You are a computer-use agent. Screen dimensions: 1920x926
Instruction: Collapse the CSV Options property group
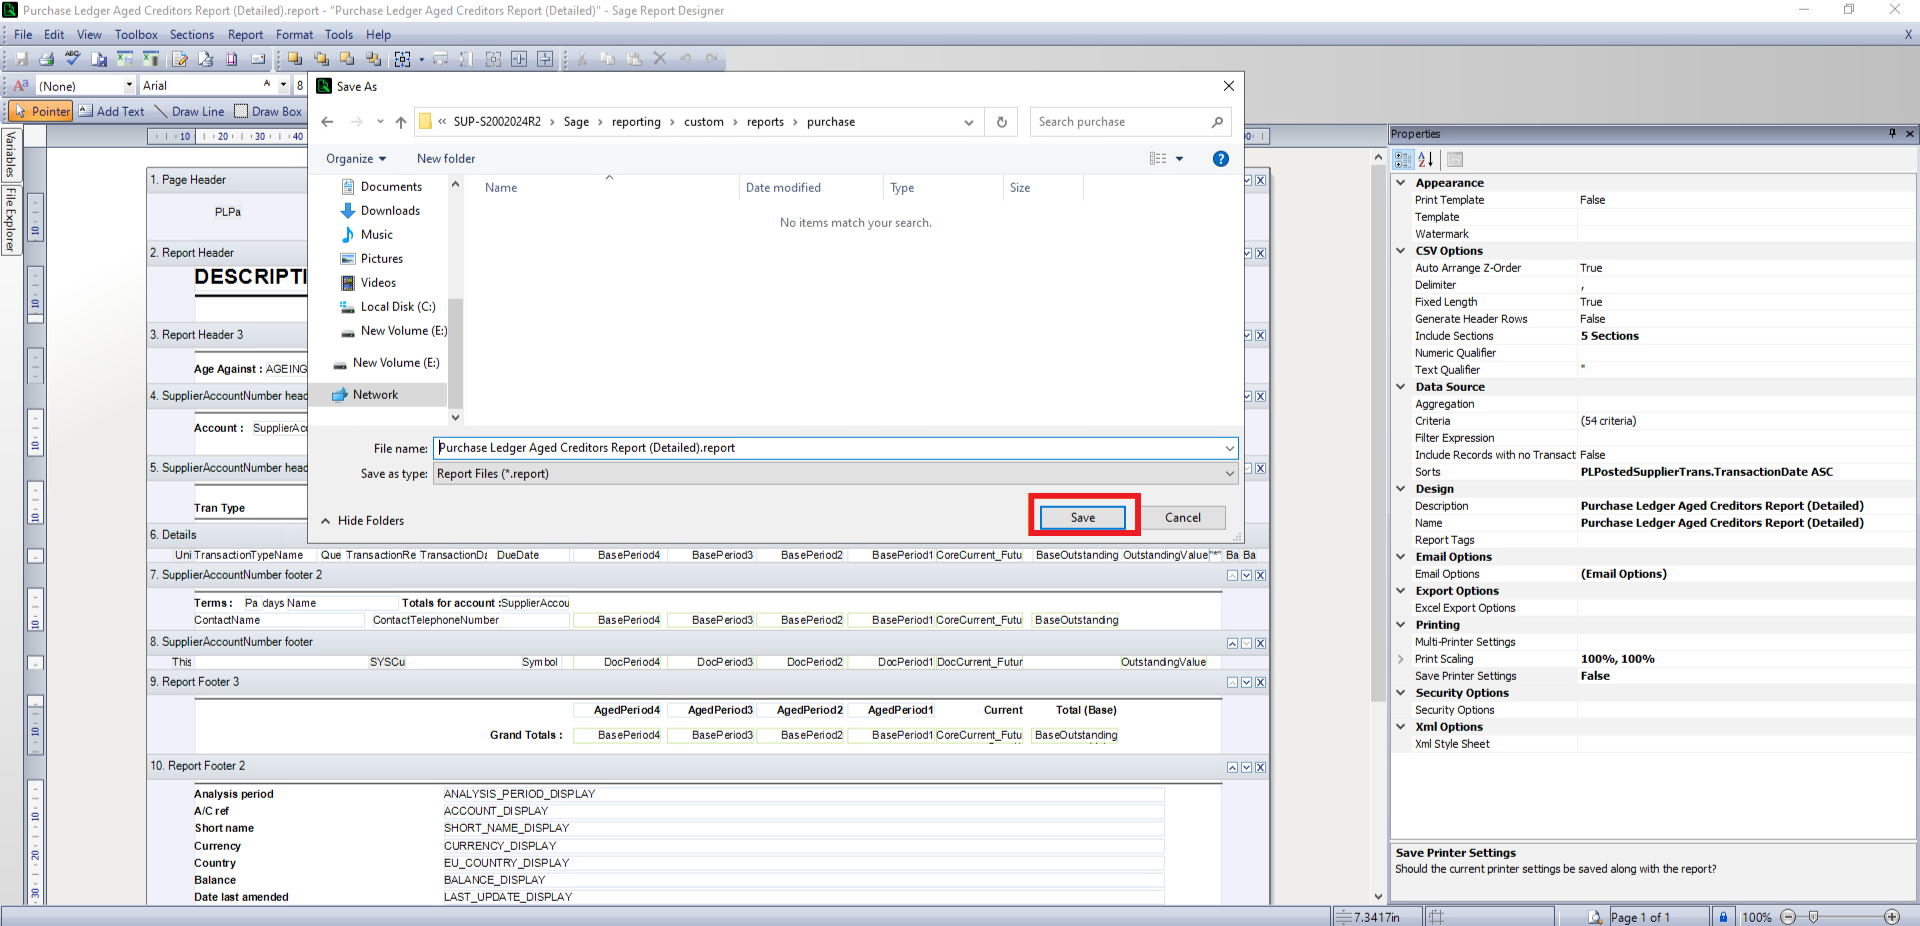[1400, 250]
